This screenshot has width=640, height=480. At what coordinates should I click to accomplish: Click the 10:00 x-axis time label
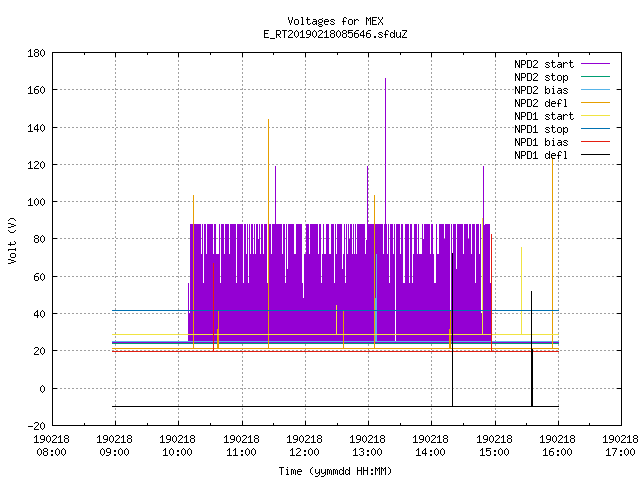click(x=178, y=452)
